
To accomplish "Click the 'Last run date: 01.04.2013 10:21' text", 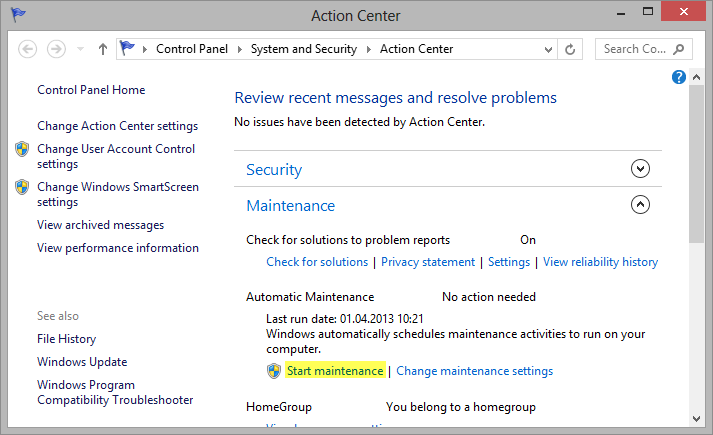I will coord(345,319).
